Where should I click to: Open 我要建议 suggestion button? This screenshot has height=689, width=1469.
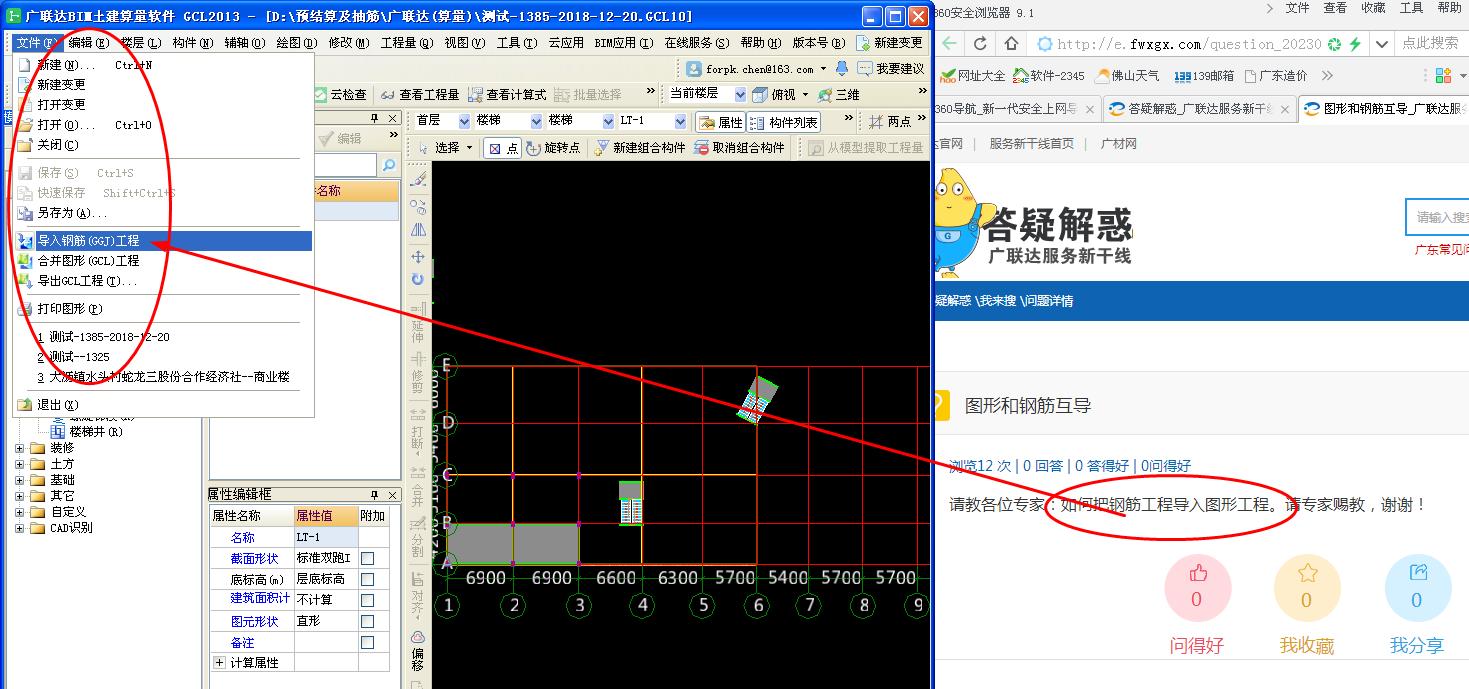pyautogui.click(x=890, y=69)
